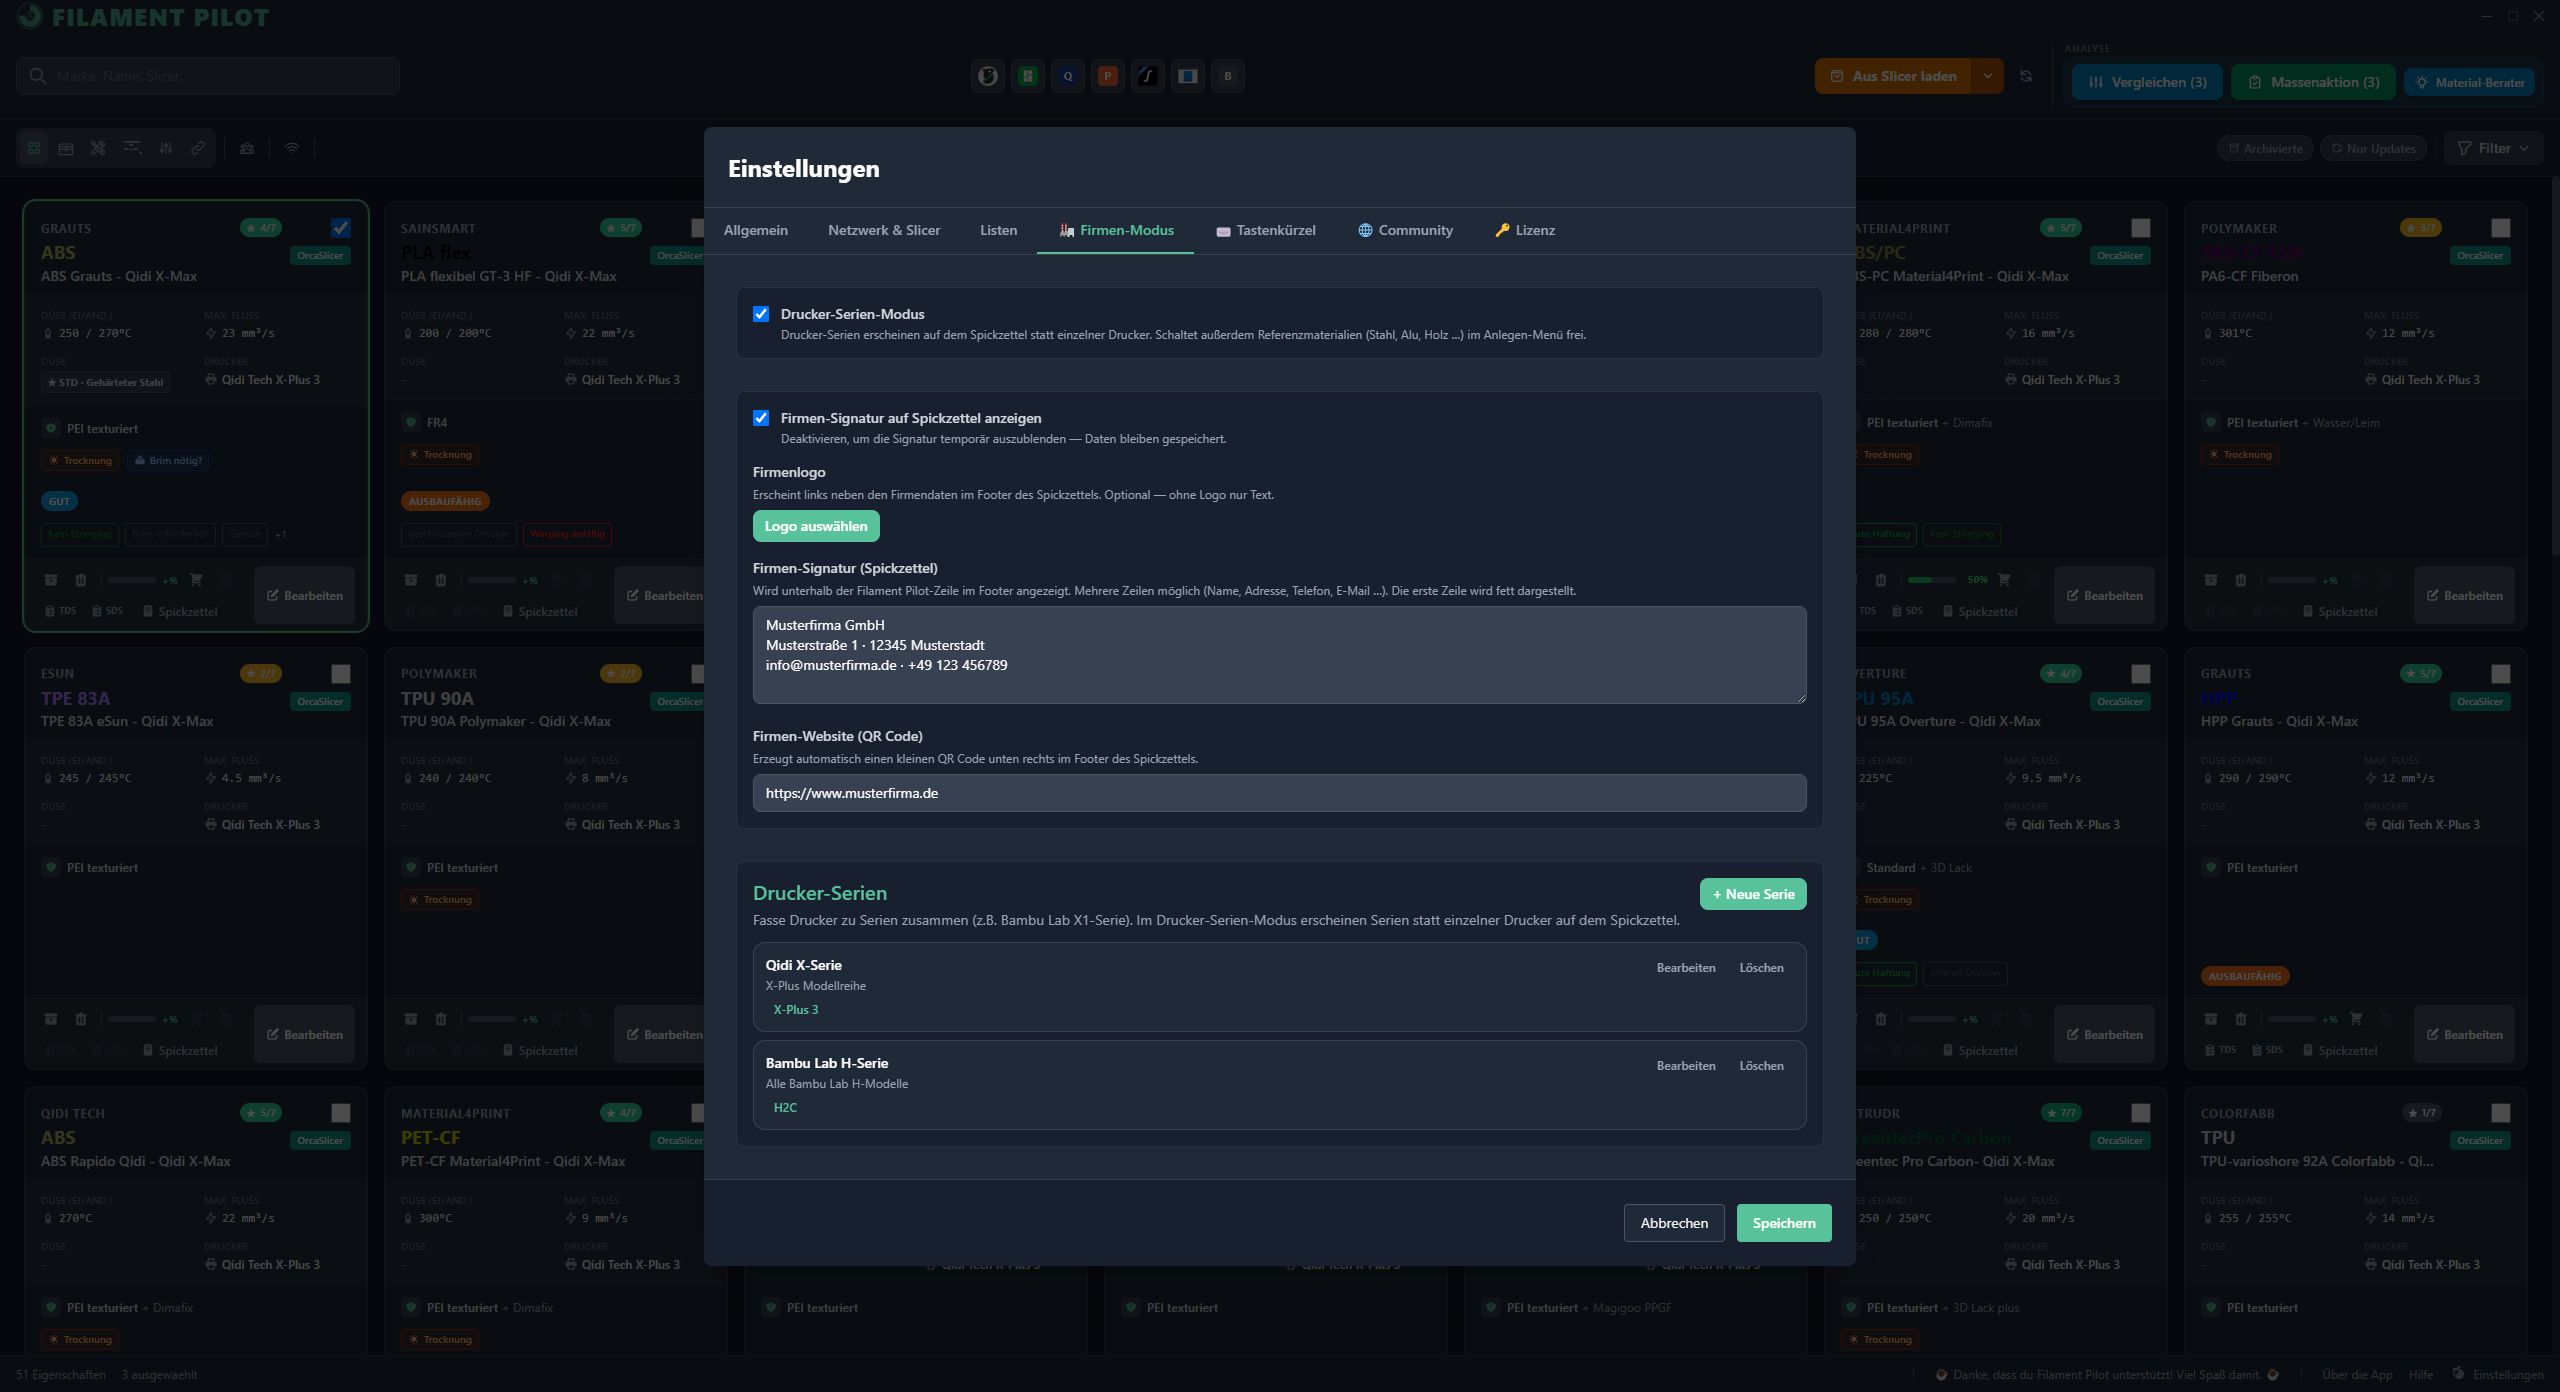Click the Logo auswählen button

[x=816, y=526]
